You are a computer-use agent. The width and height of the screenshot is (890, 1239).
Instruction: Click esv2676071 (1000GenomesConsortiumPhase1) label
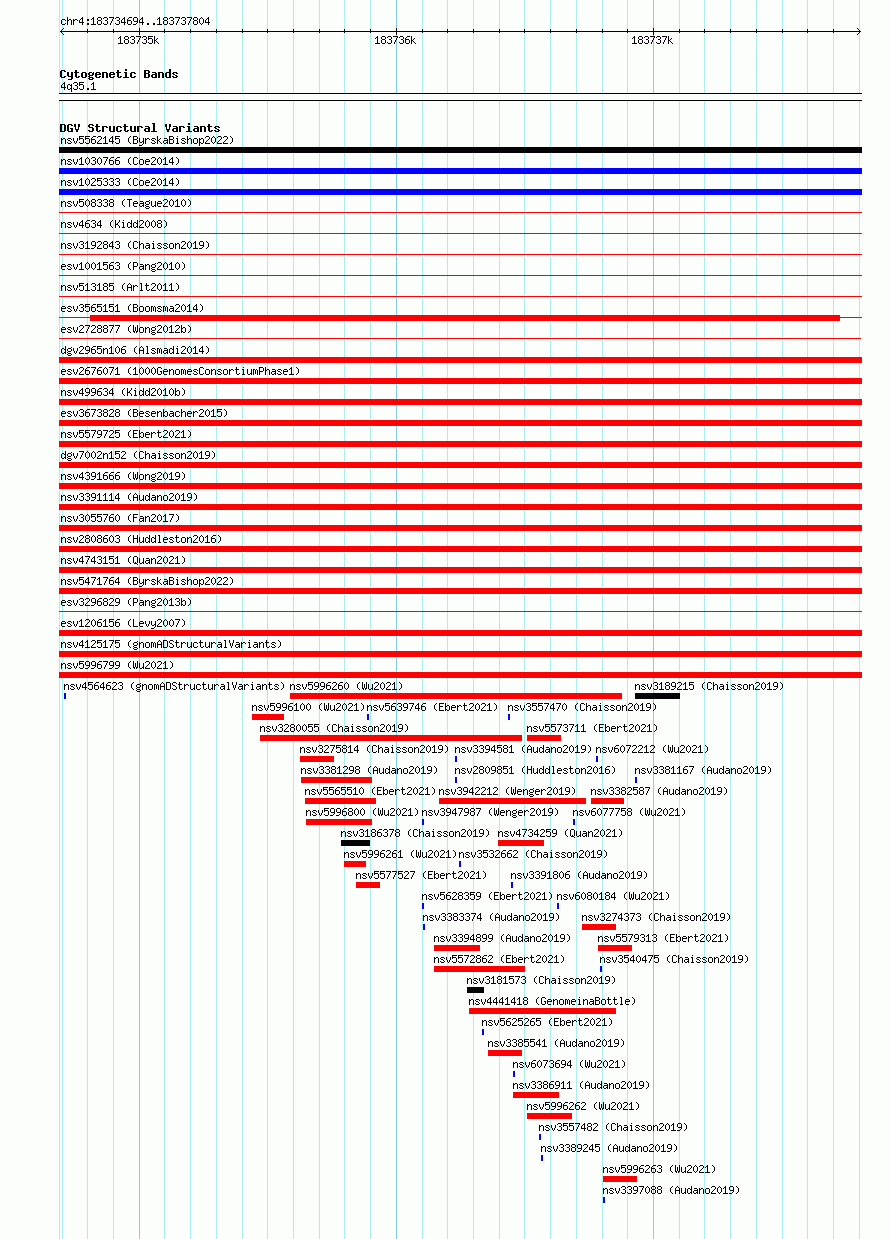point(180,372)
